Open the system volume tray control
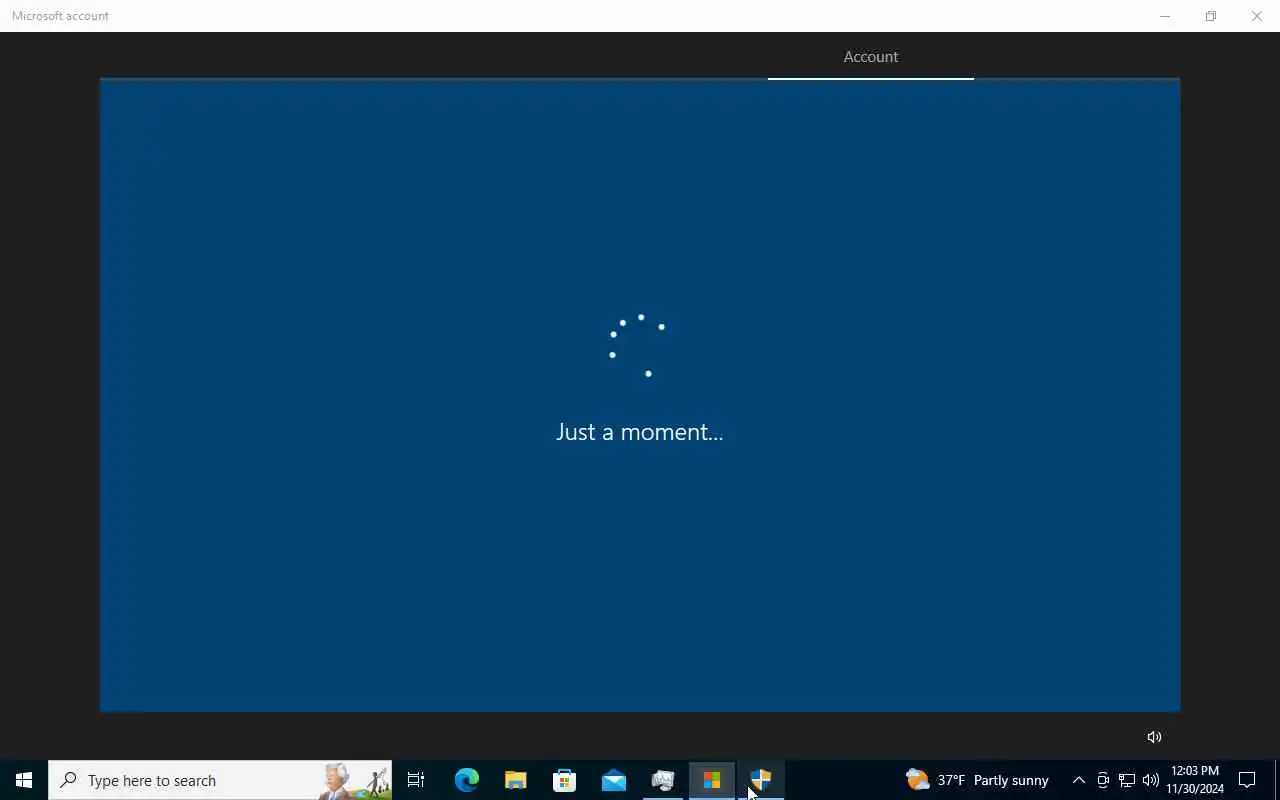Screen dimensions: 1280x800 [x=1151, y=780]
